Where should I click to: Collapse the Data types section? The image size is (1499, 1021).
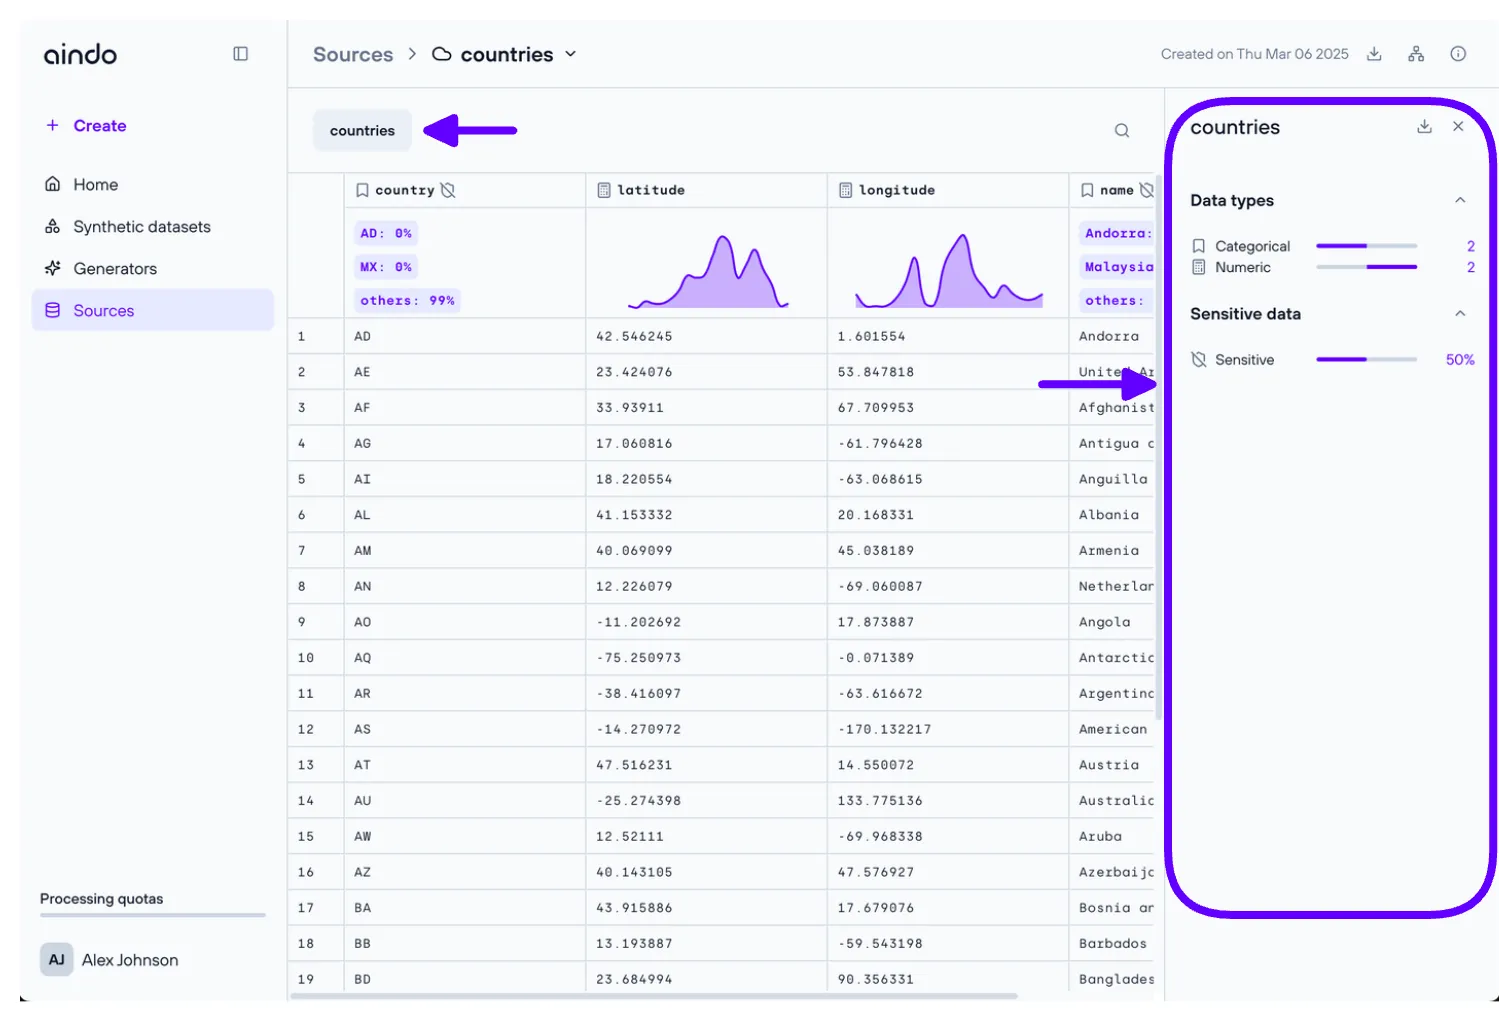coord(1460,201)
